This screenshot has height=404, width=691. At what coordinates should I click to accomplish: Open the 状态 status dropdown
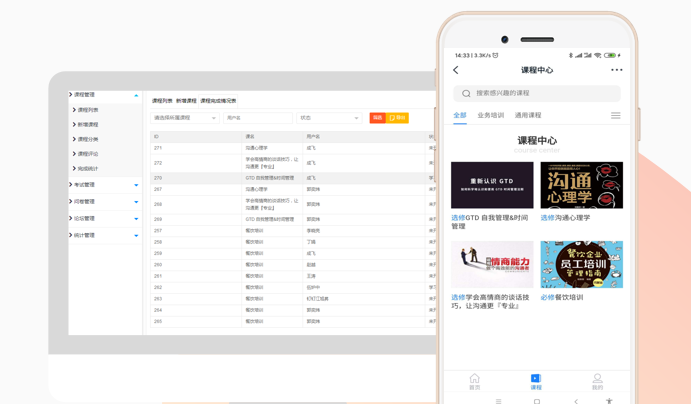328,118
